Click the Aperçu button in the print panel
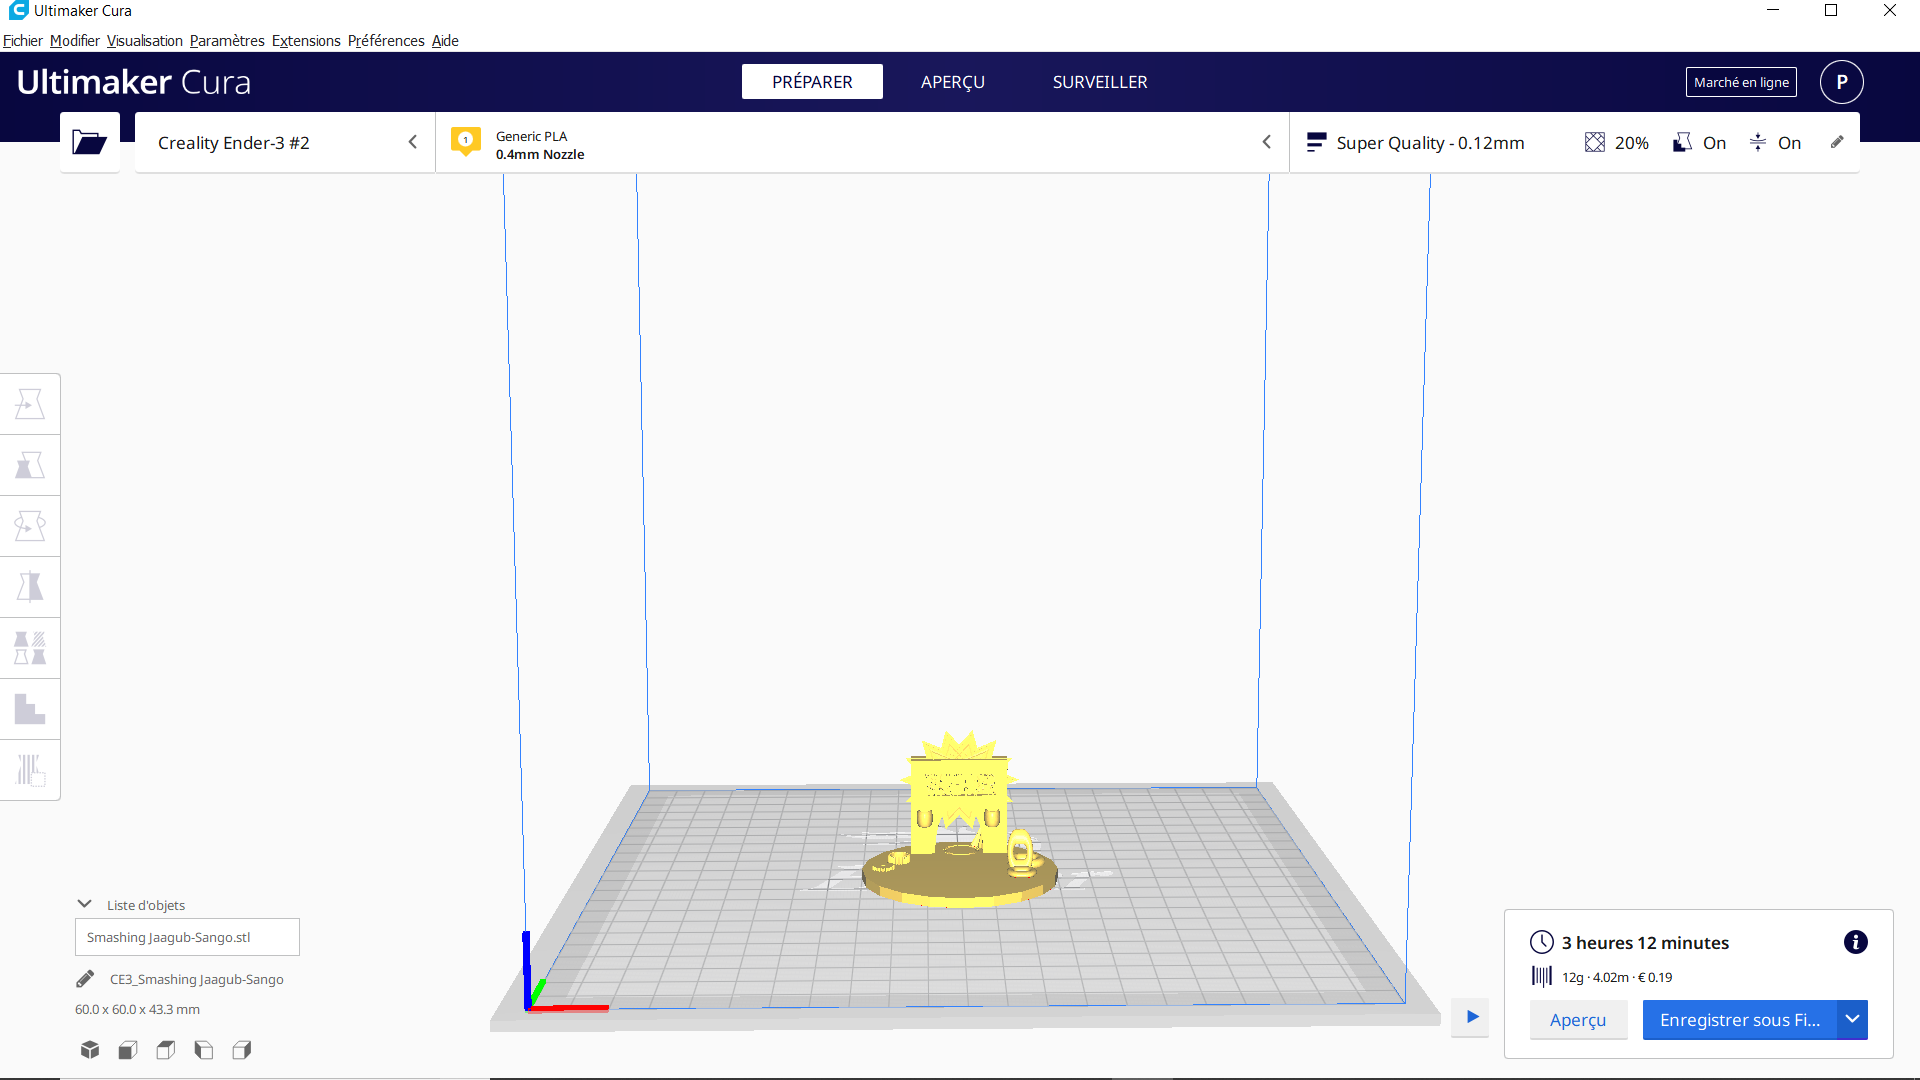This screenshot has height=1080, width=1920. pos(1578,1019)
